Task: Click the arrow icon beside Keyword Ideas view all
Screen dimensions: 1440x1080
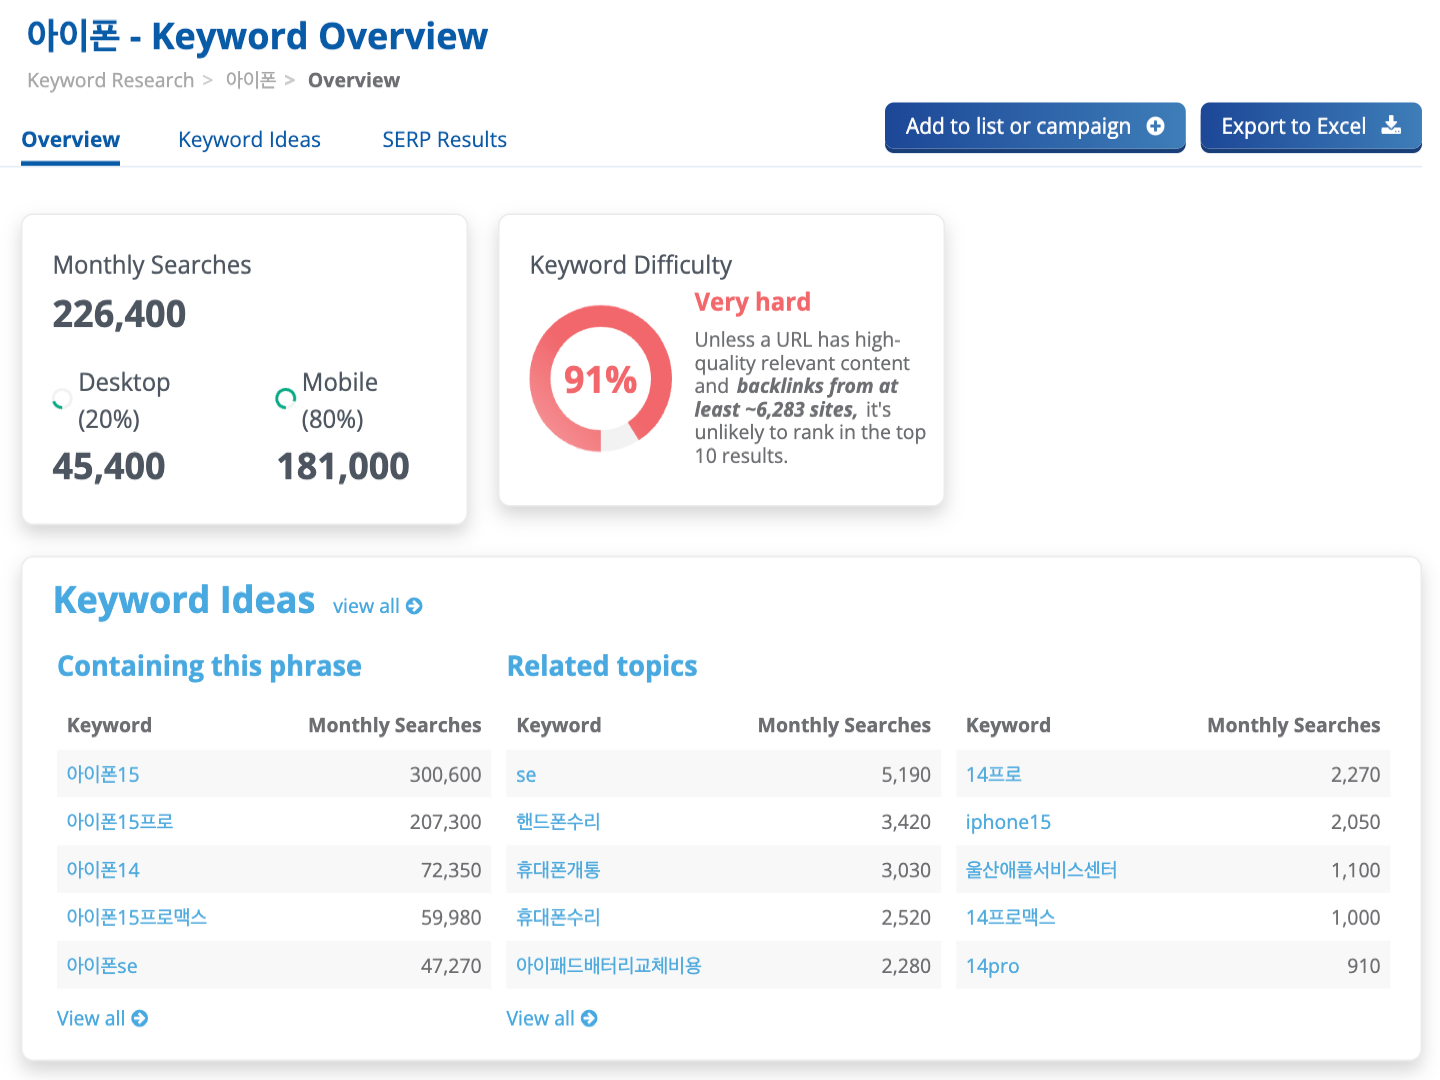Action: pos(414,606)
